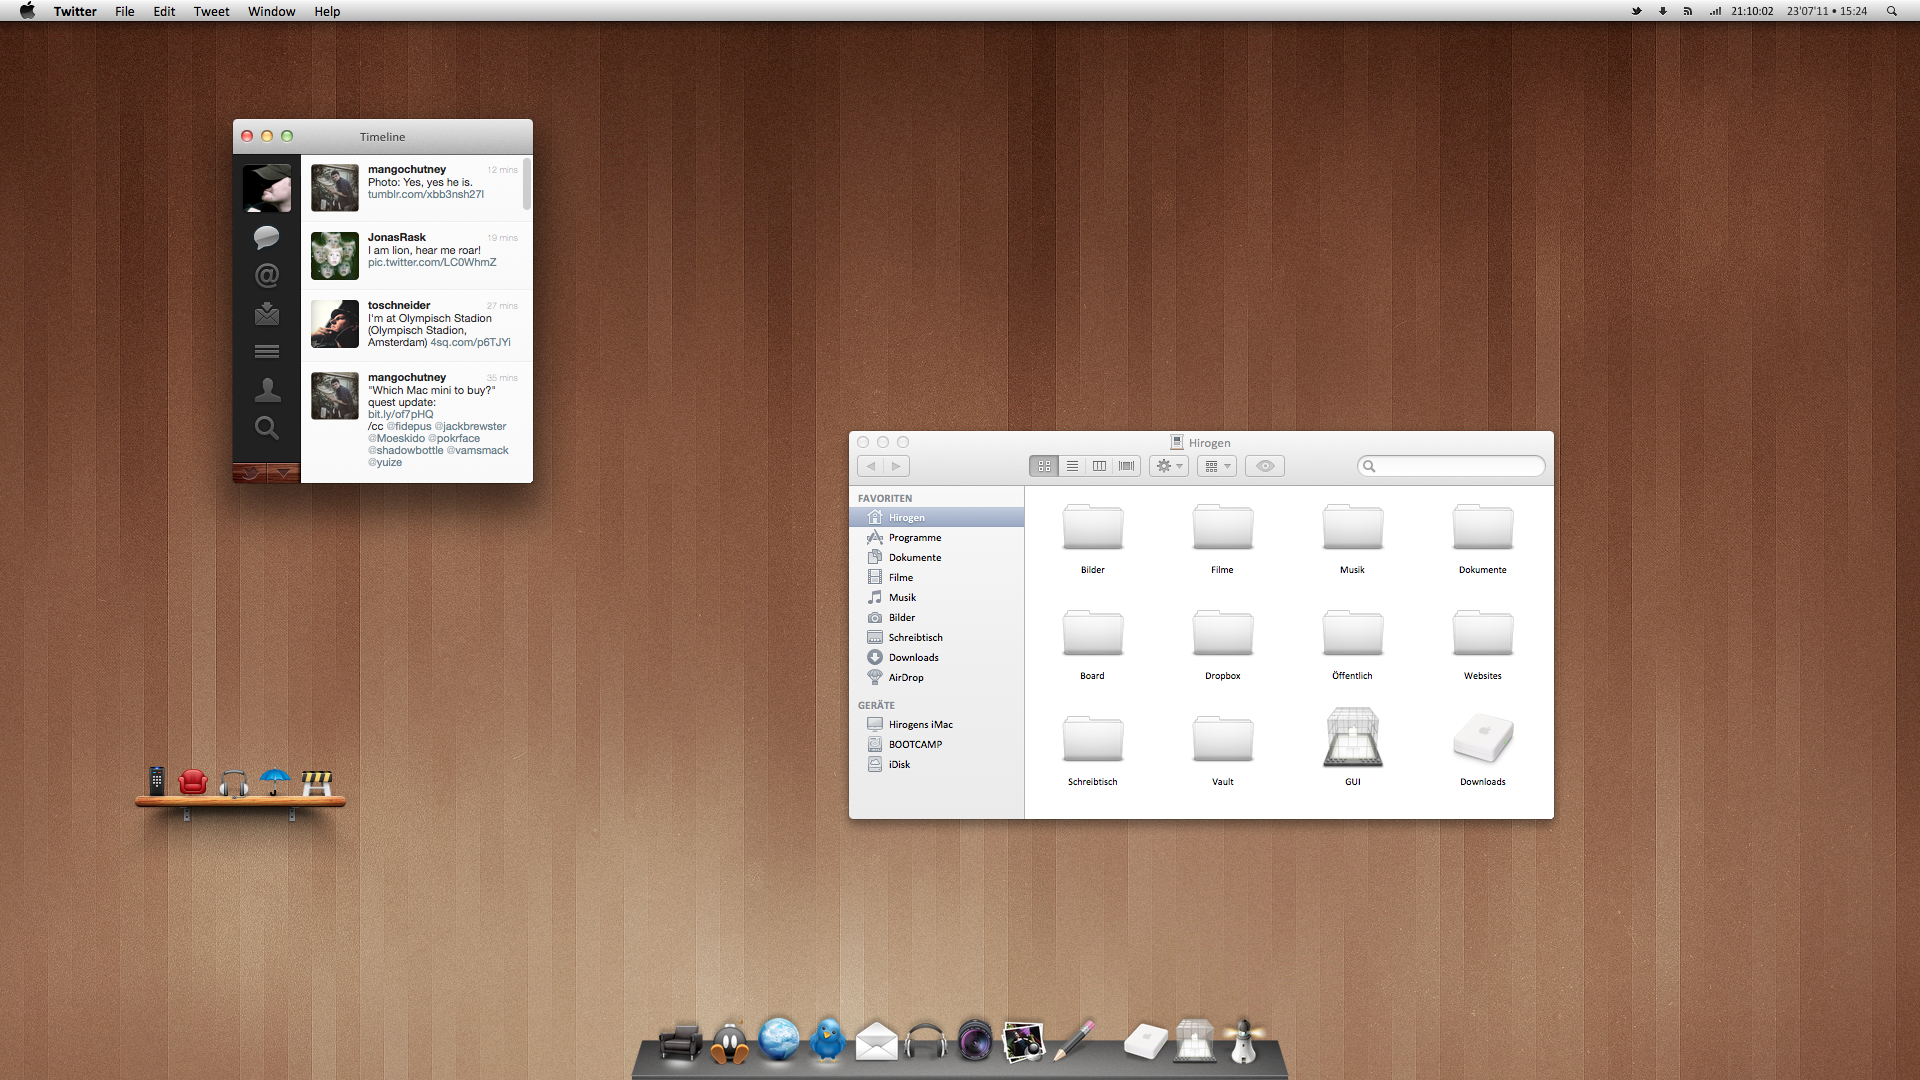Click the Finder back arrow button

pyautogui.click(x=871, y=466)
